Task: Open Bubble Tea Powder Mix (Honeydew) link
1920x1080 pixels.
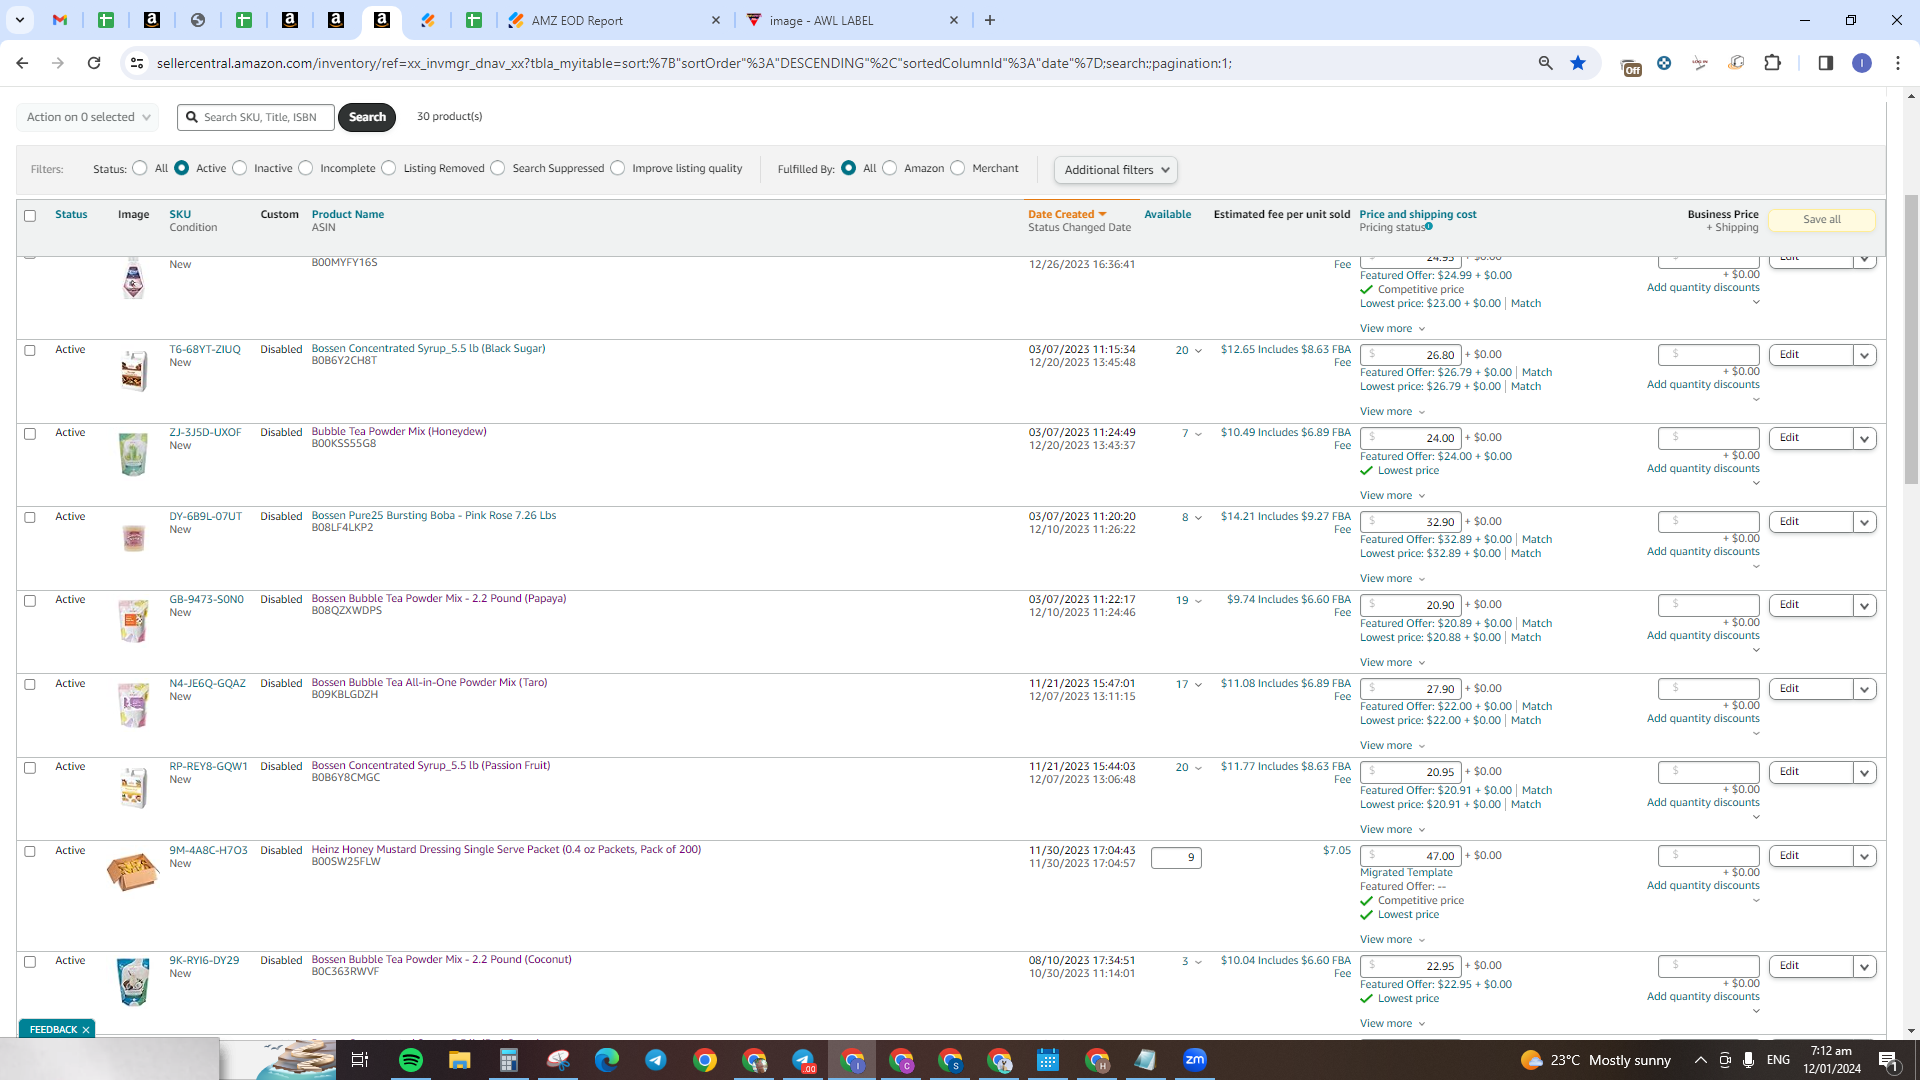Action: 399,432
